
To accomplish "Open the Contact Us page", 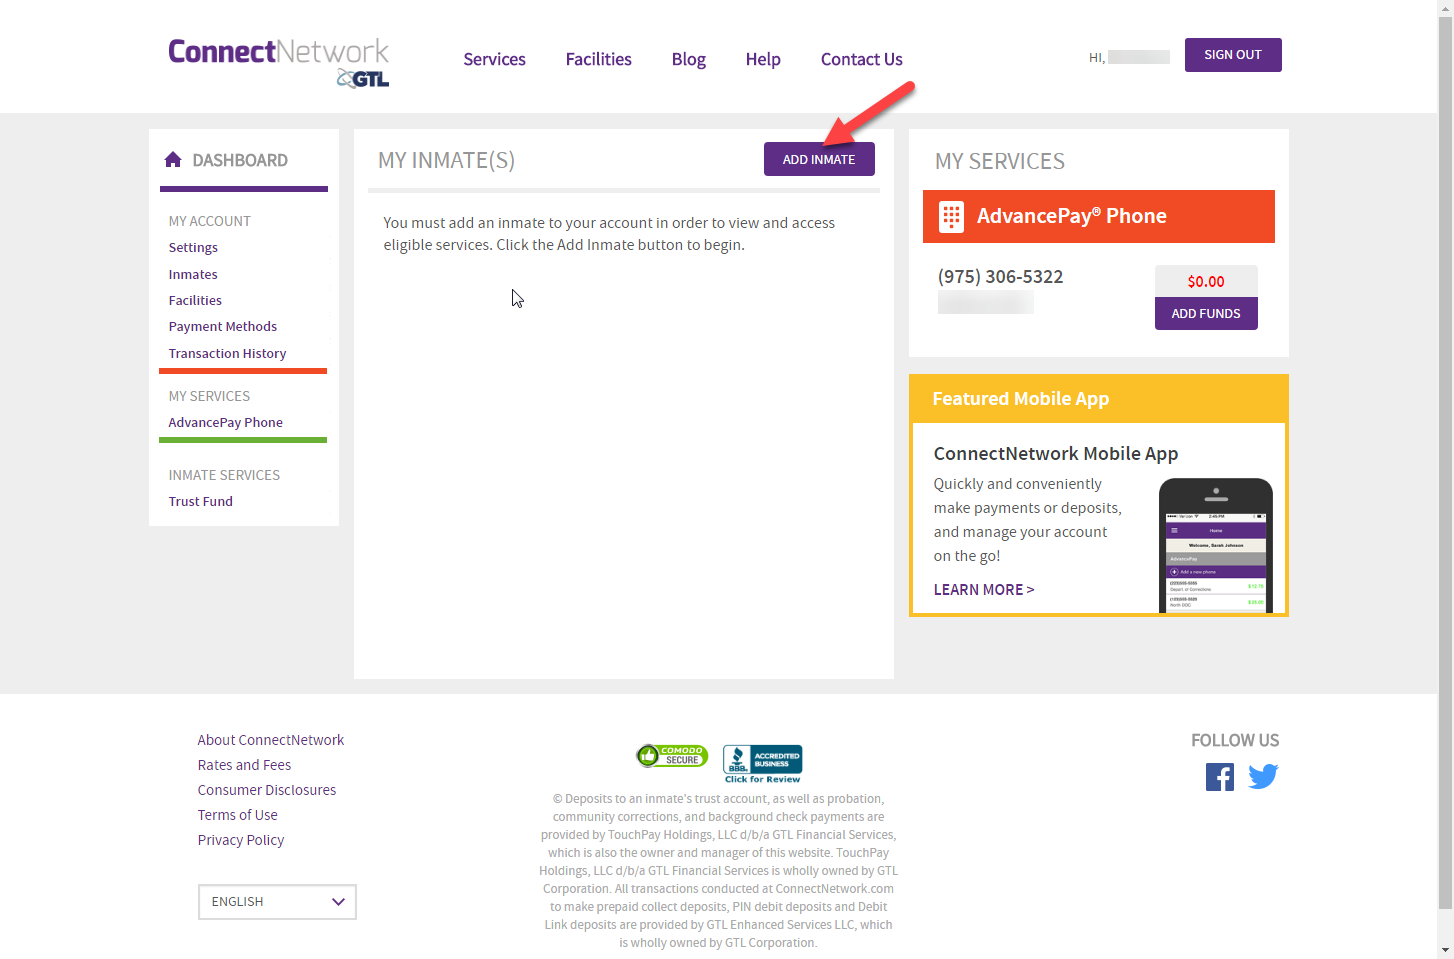I will point(861,59).
